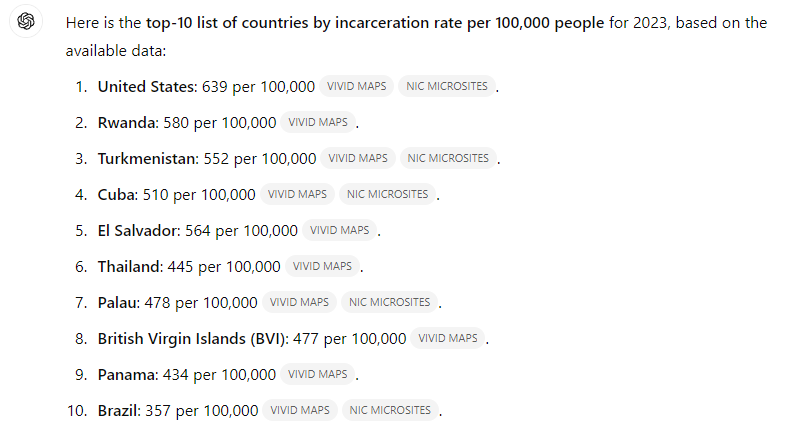Open the NIC MICROSITES citation for United States
The width and height of the screenshot is (787, 431).
(447, 86)
